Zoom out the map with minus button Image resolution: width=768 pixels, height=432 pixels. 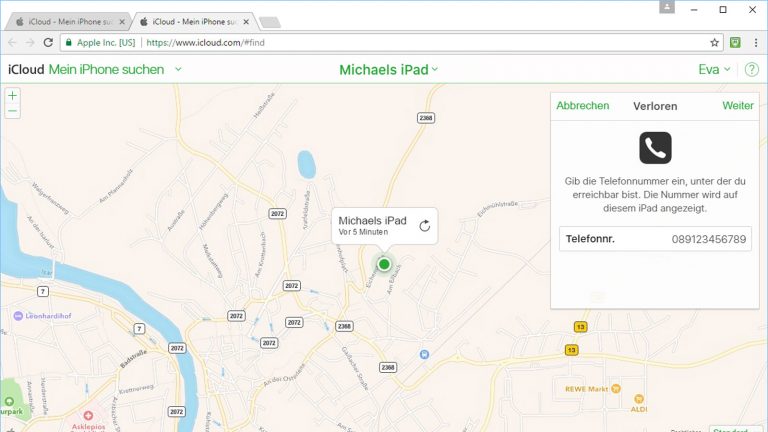pos(12,111)
